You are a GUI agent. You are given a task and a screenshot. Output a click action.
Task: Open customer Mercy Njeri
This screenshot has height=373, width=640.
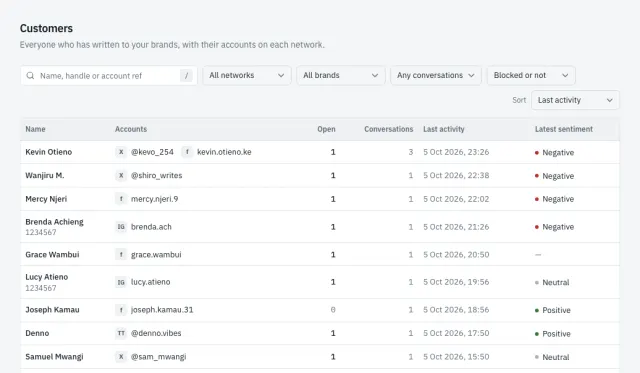pos(46,199)
